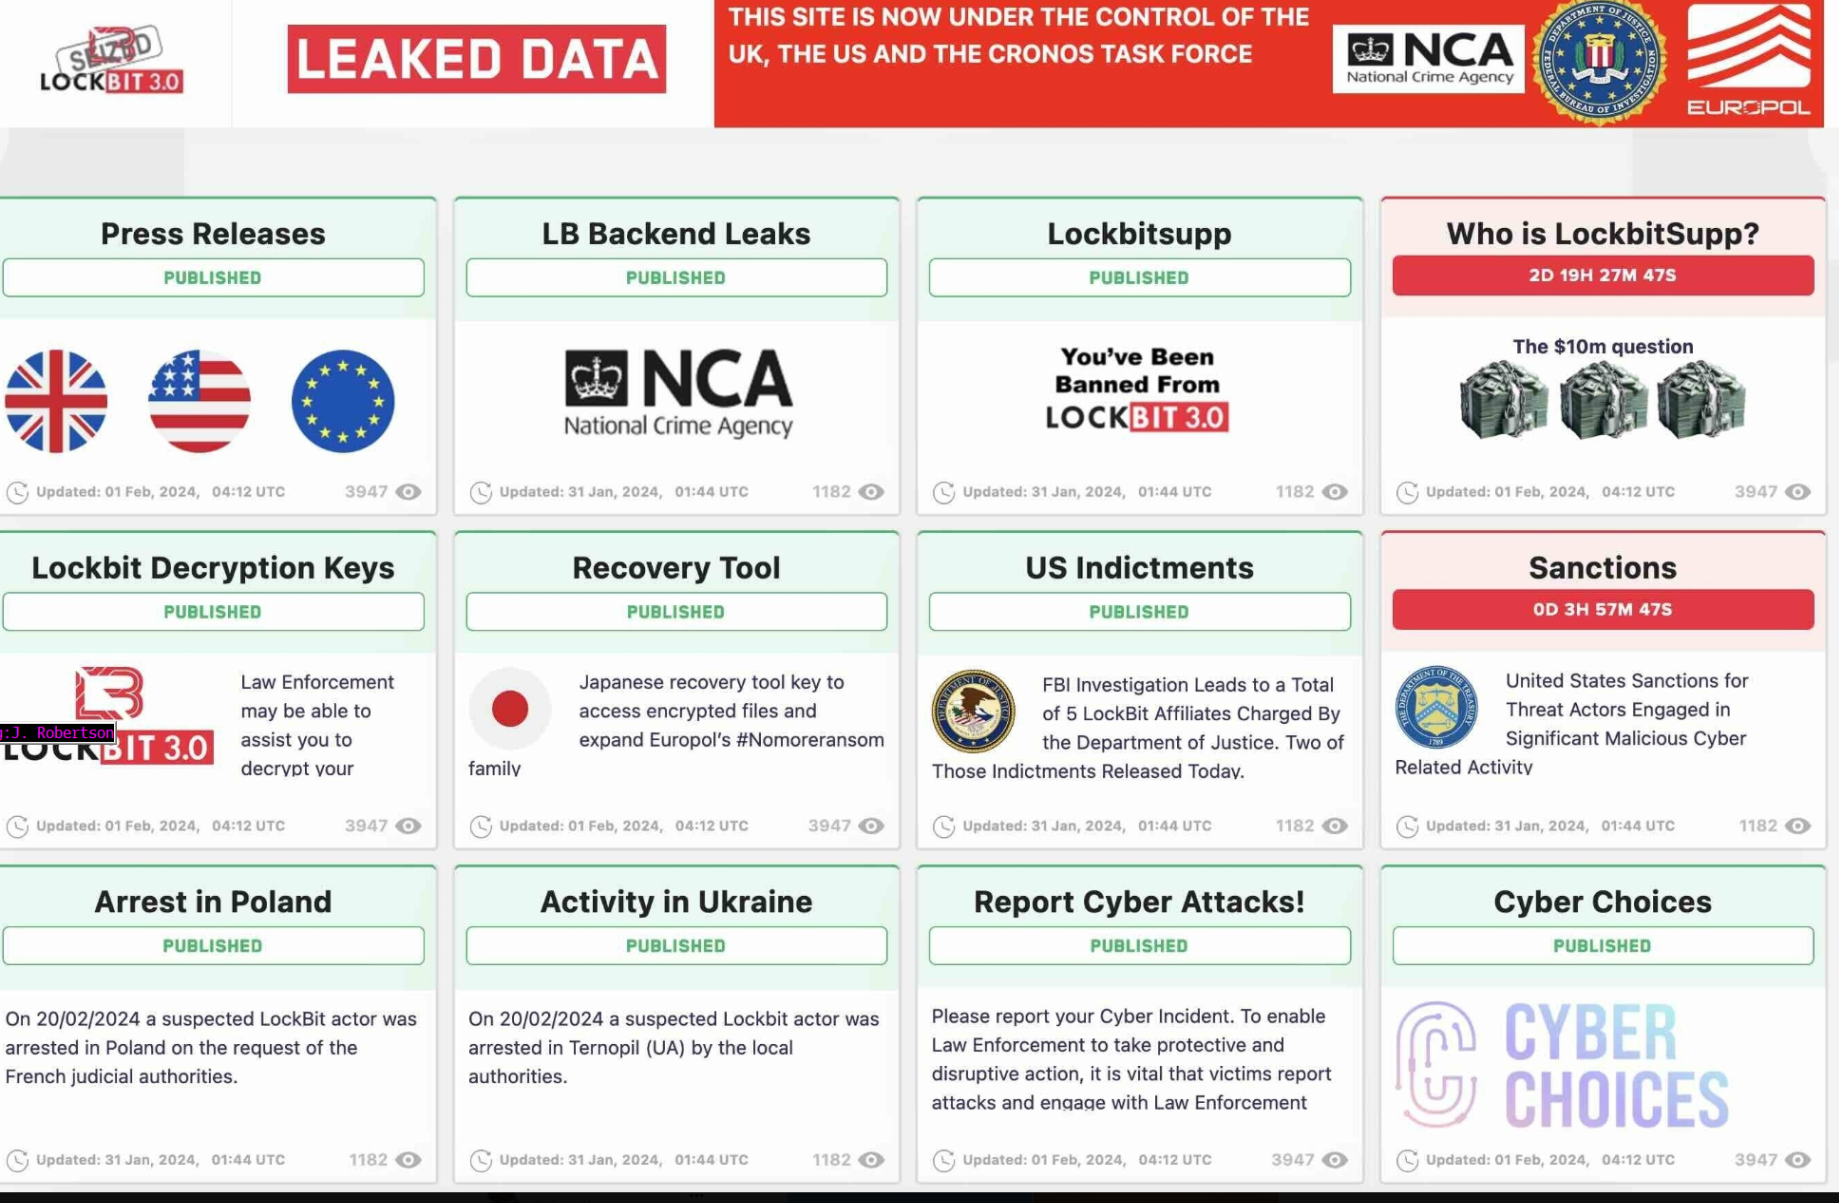The height and width of the screenshot is (1203, 1839).
Task: Click the EU flag icon
Action: tap(343, 401)
